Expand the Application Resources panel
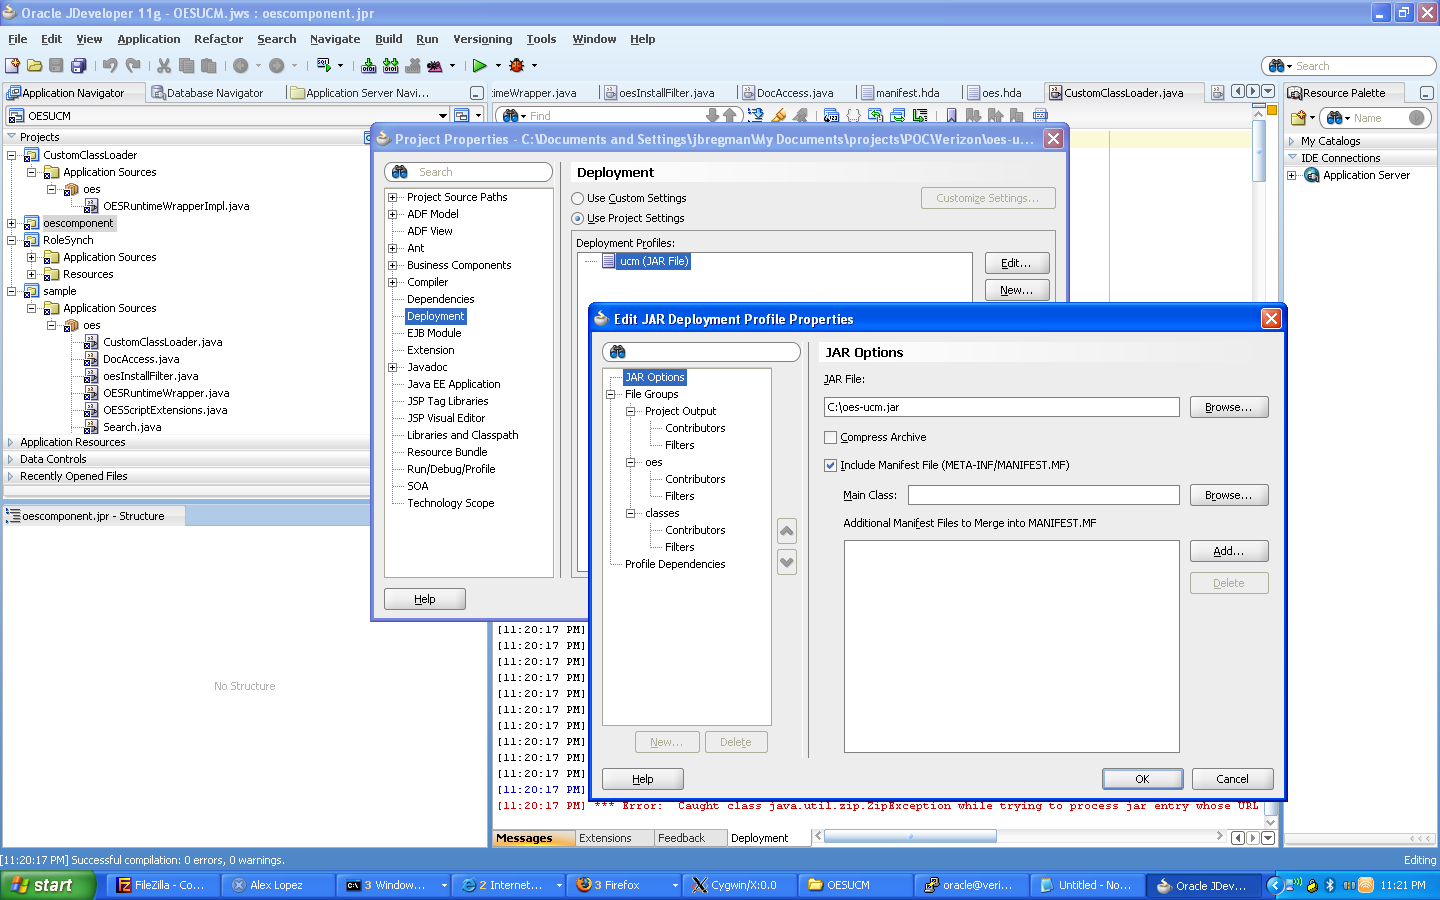Screen dimensions: 1440x900 click(x=11, y=442)
